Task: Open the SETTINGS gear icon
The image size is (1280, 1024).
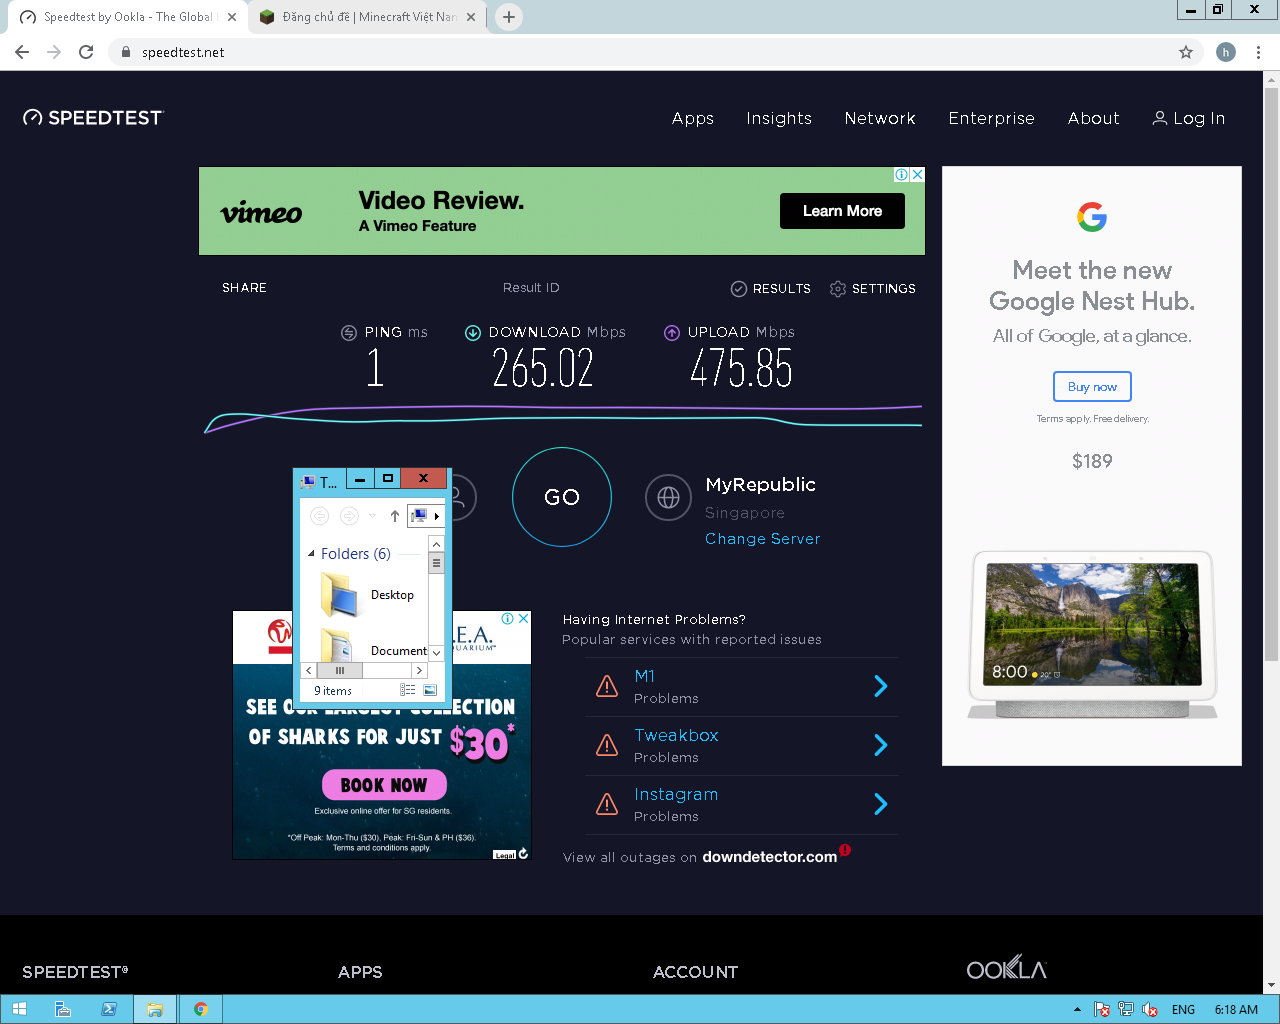Action: pyautogui.click(x=838, y=289)
